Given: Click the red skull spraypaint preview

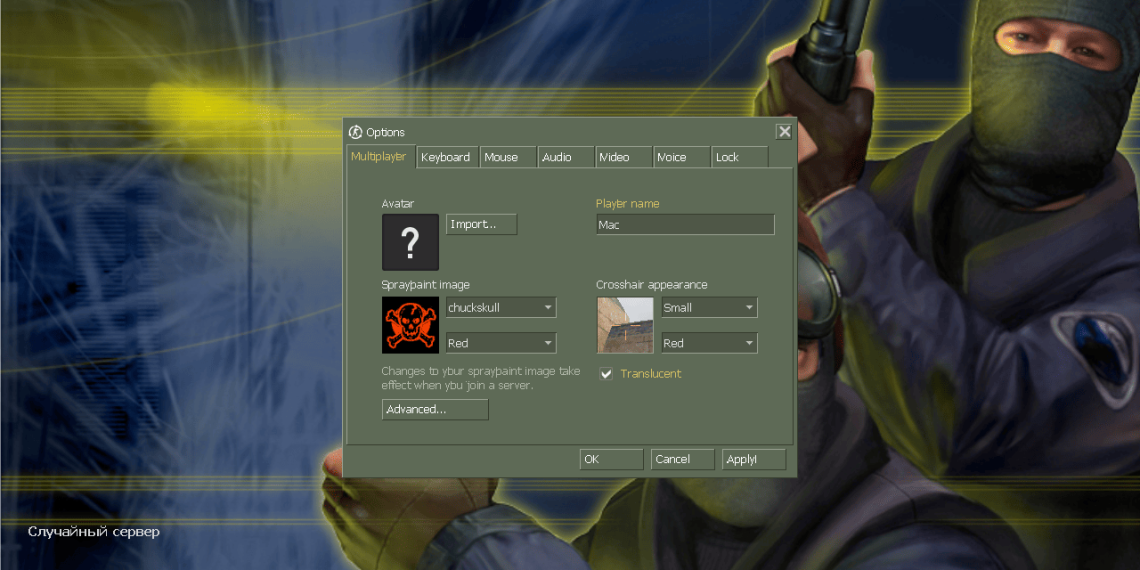Looking at the screenshot, I should point(410,325).
